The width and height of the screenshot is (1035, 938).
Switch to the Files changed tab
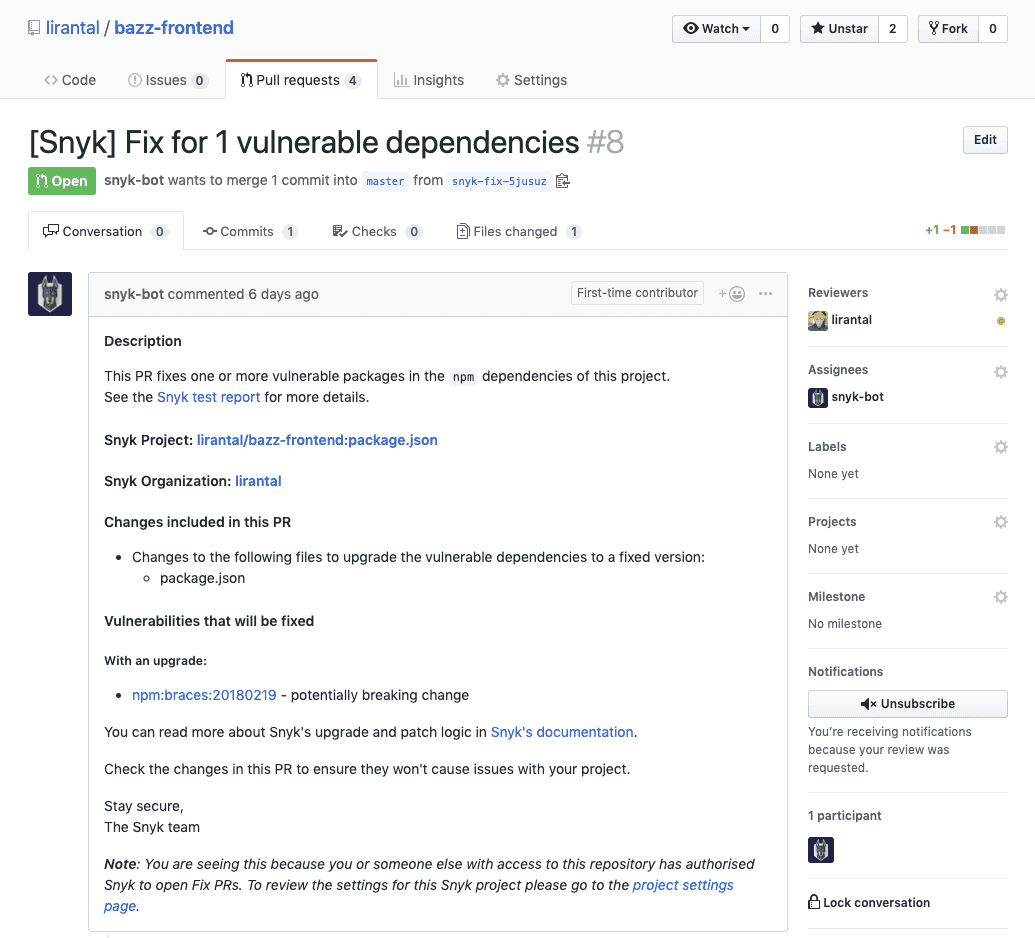click(519, 231)
